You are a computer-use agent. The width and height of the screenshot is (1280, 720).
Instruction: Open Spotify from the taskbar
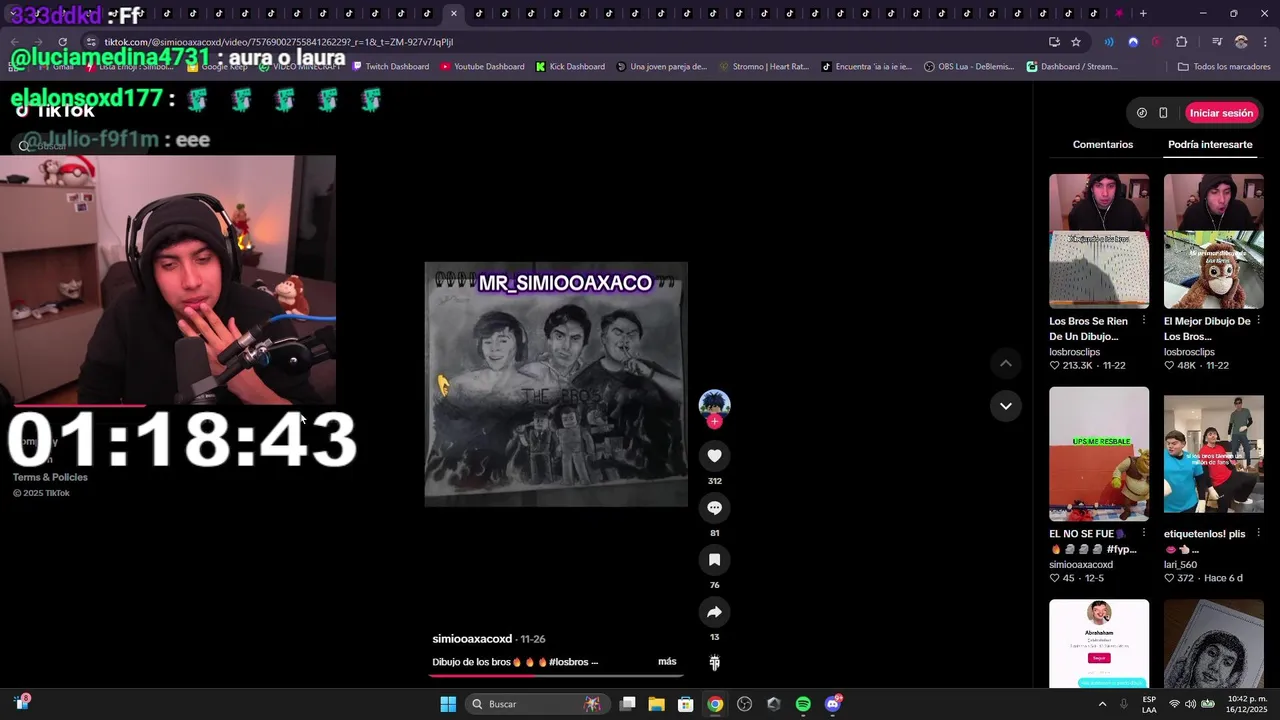click(x=803, y=704)
